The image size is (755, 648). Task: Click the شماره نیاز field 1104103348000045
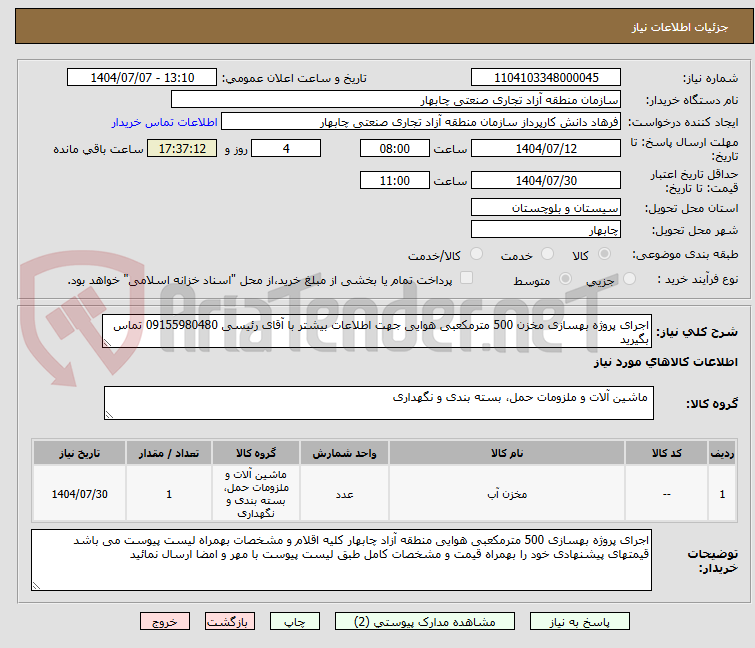tap(546, 78)
